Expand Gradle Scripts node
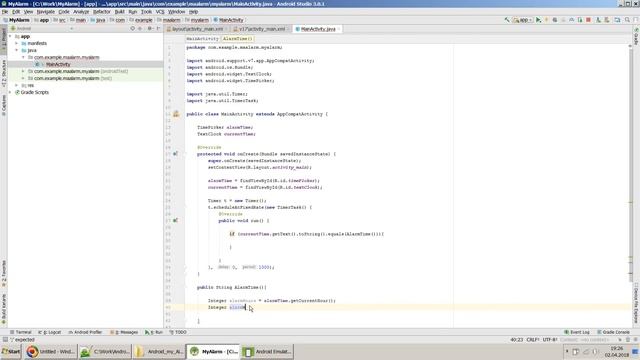The height and width of the screenshot is (360, 640). pyautogui.click(x=10, y=92)
